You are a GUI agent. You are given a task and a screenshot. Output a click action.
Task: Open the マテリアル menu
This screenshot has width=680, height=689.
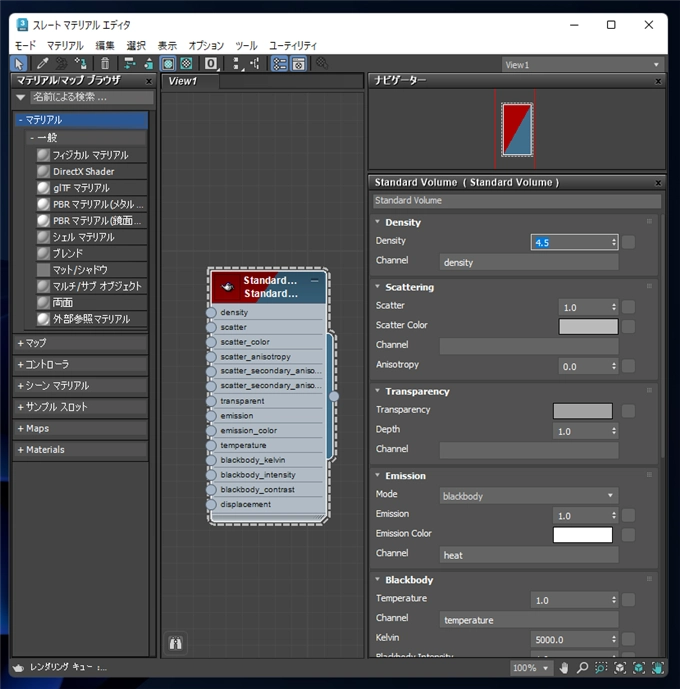point(65,46)
